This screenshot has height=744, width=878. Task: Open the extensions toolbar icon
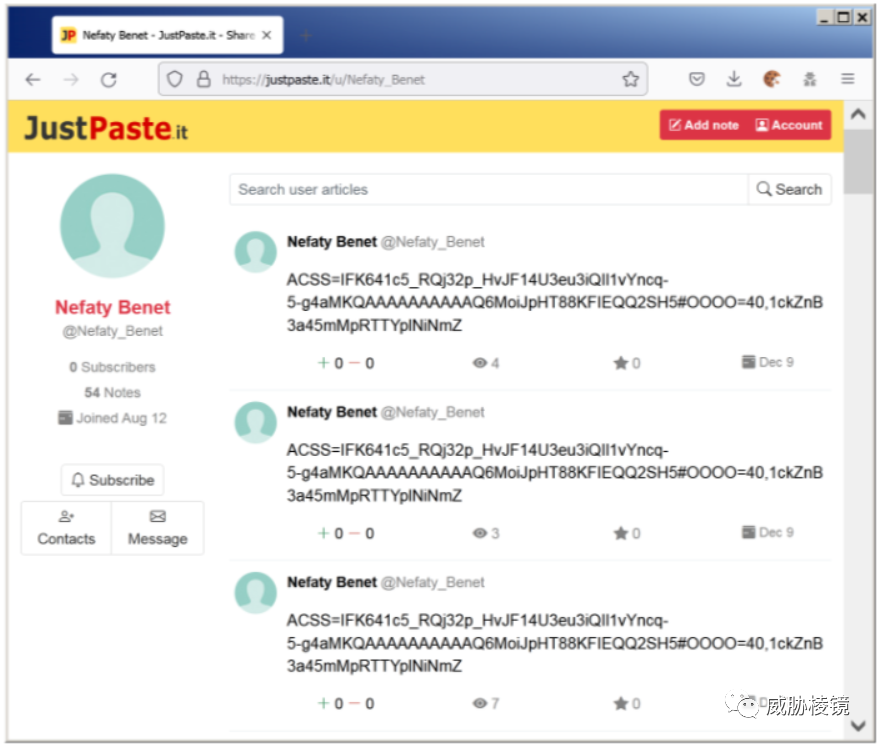pos(810,79)
